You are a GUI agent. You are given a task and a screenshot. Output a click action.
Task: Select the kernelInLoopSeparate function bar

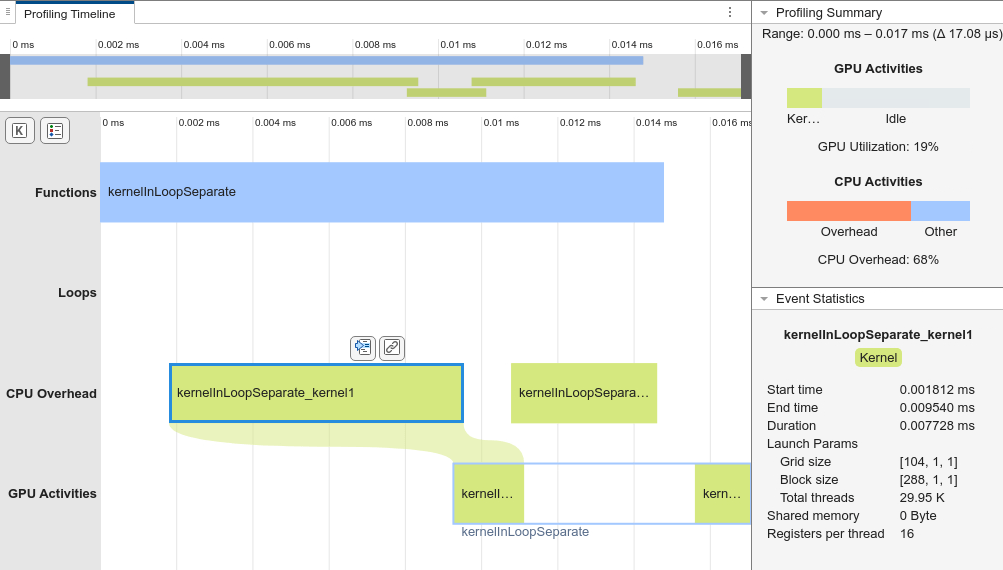(381, 192)
